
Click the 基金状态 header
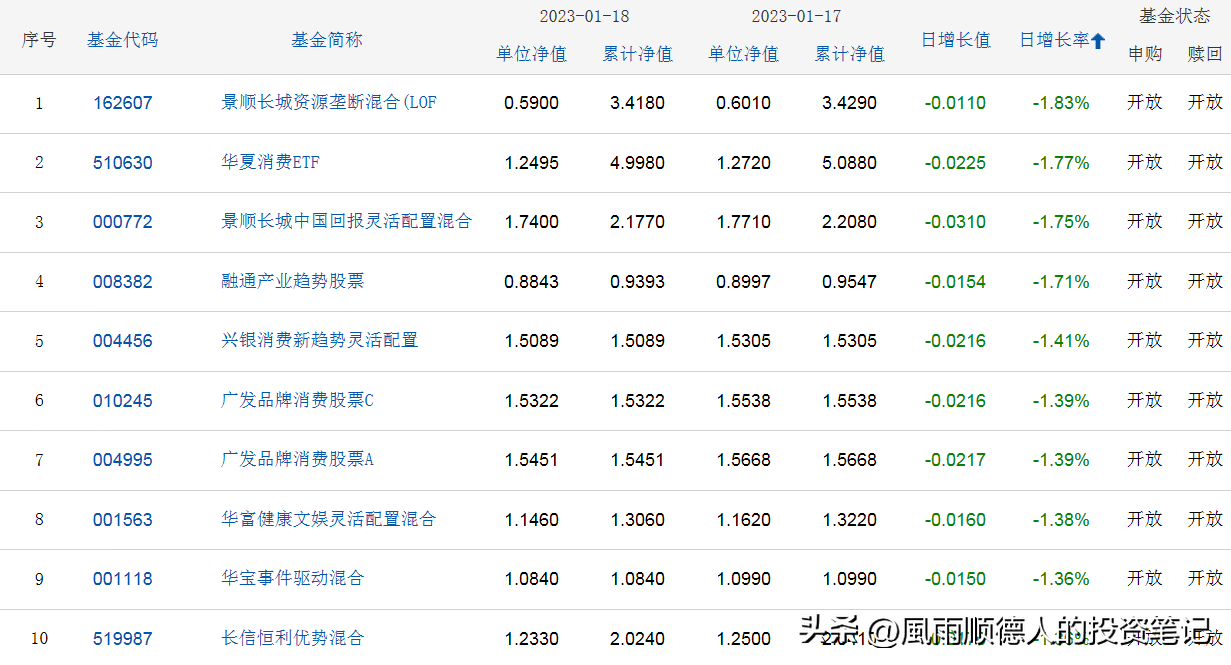tap(1175, 15)
